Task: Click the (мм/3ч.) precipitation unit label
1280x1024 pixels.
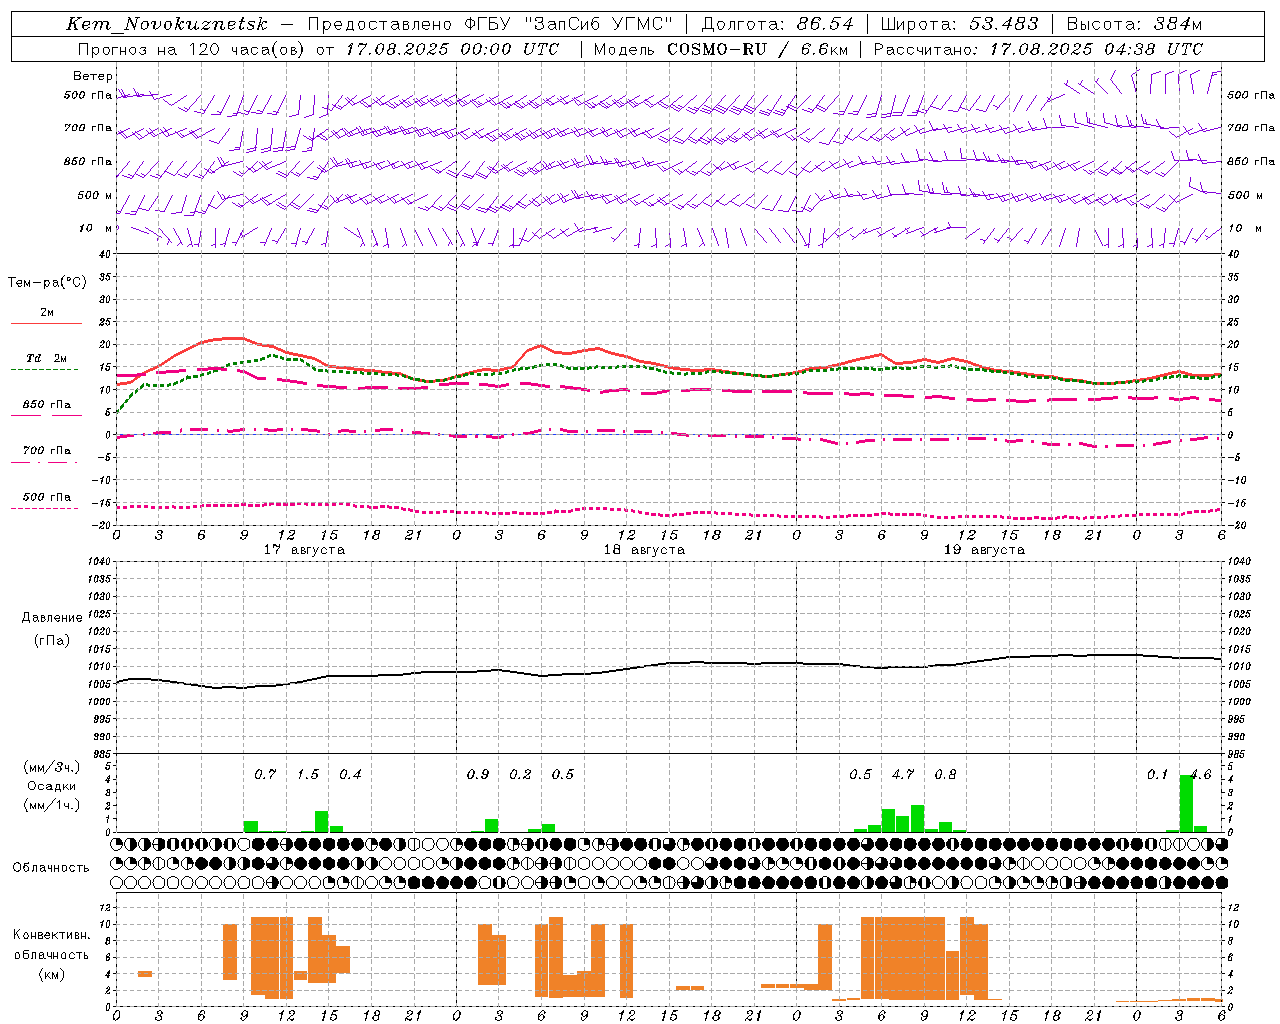Action: pyautogui.click(x=52, y=768)
